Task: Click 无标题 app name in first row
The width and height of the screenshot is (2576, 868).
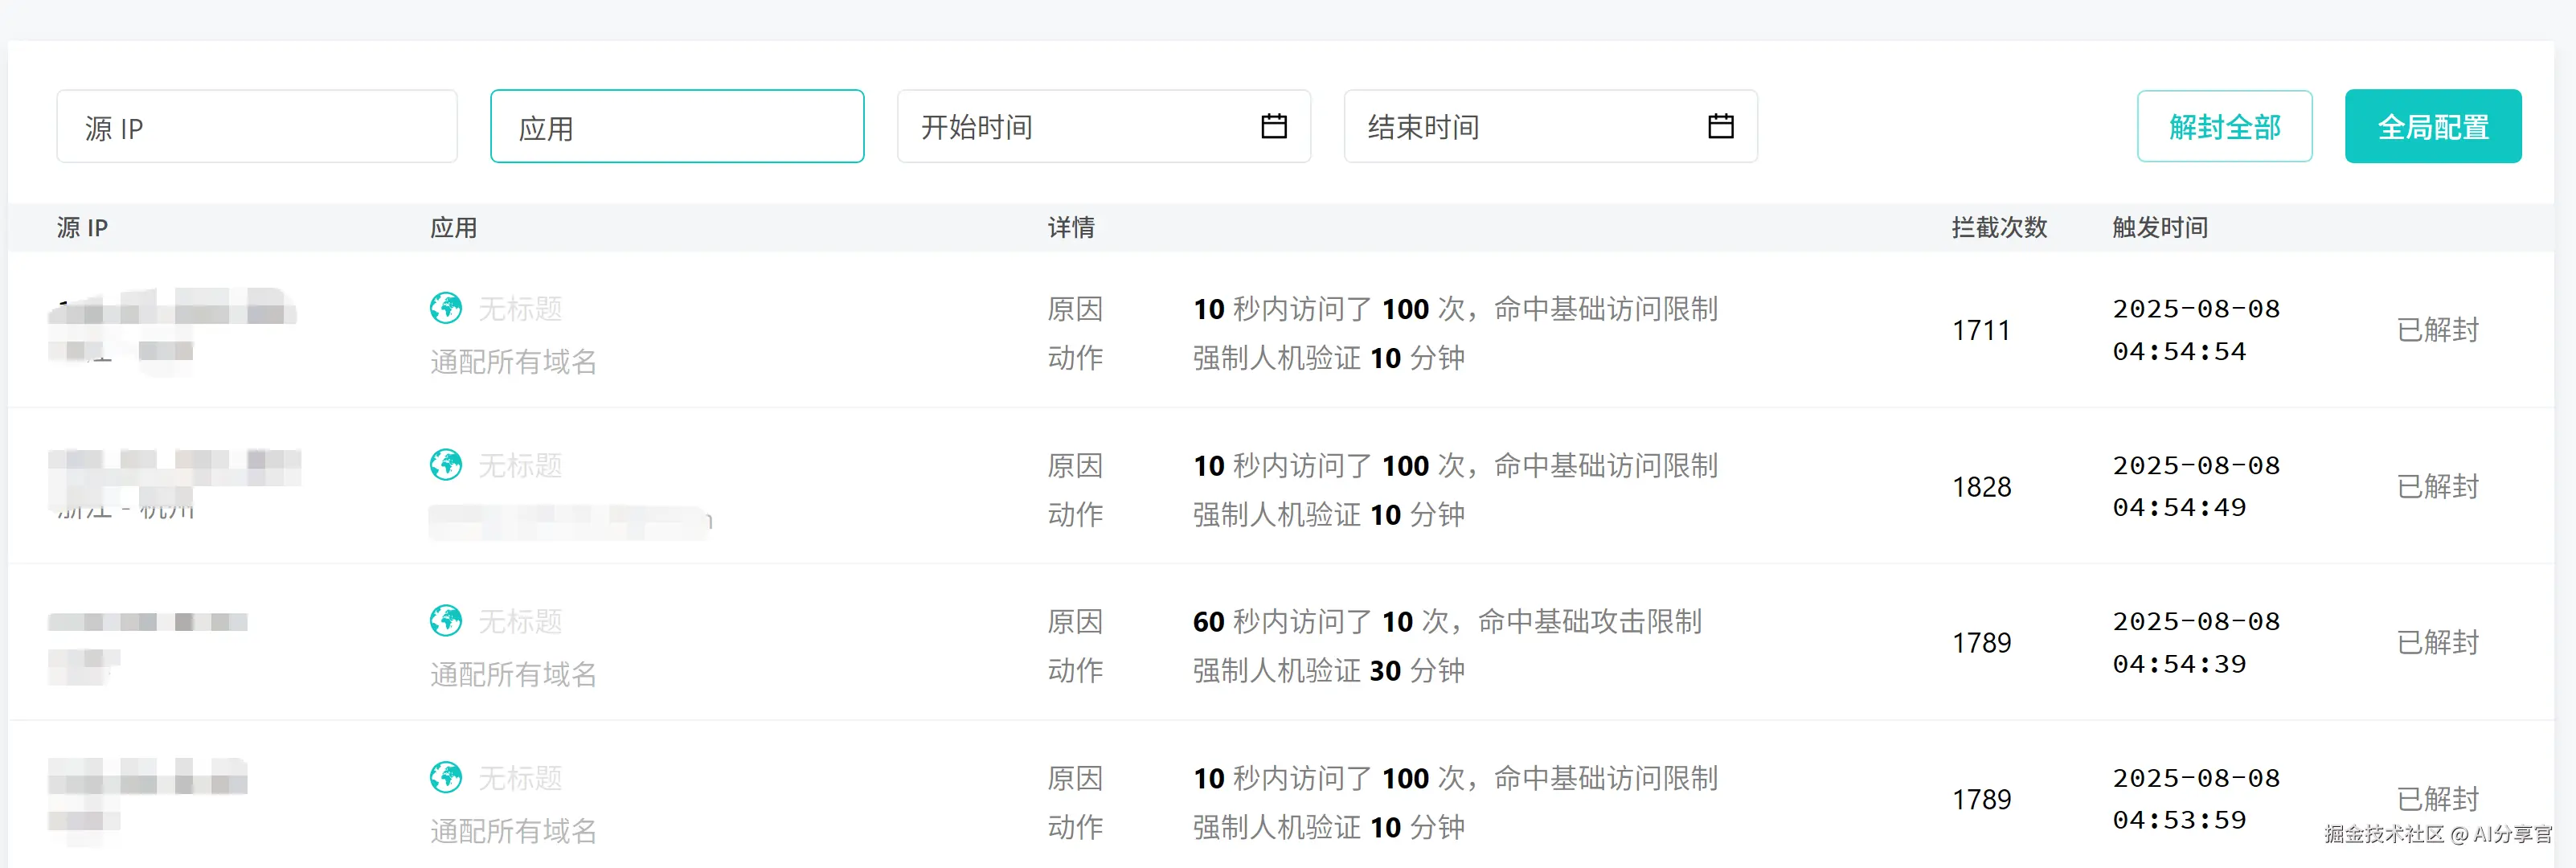Action: tap(520, 308)
